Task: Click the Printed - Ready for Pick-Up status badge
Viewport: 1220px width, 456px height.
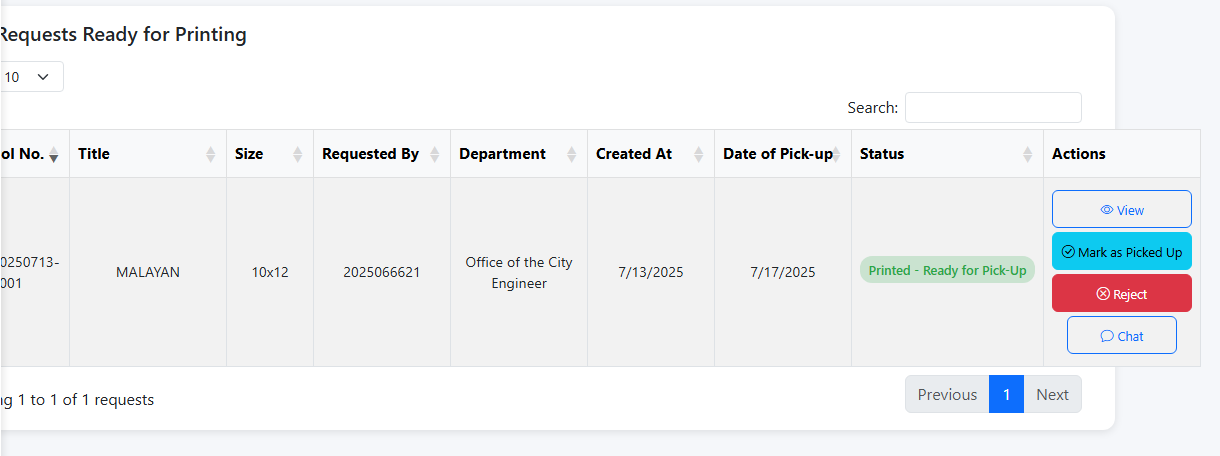Action: [947, 270]
